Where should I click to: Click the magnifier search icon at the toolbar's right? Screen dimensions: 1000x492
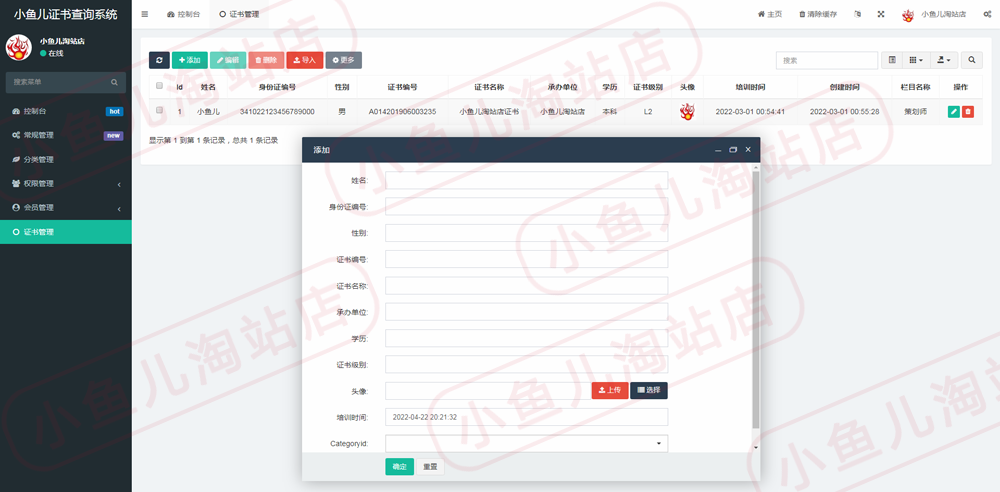pyautogui.click(x=972, y=60)
